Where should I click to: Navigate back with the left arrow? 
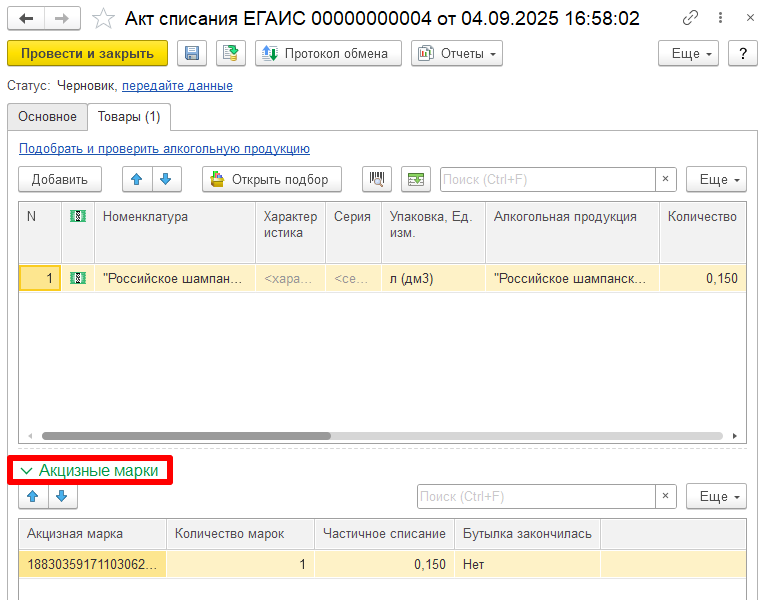coord(26,18)
